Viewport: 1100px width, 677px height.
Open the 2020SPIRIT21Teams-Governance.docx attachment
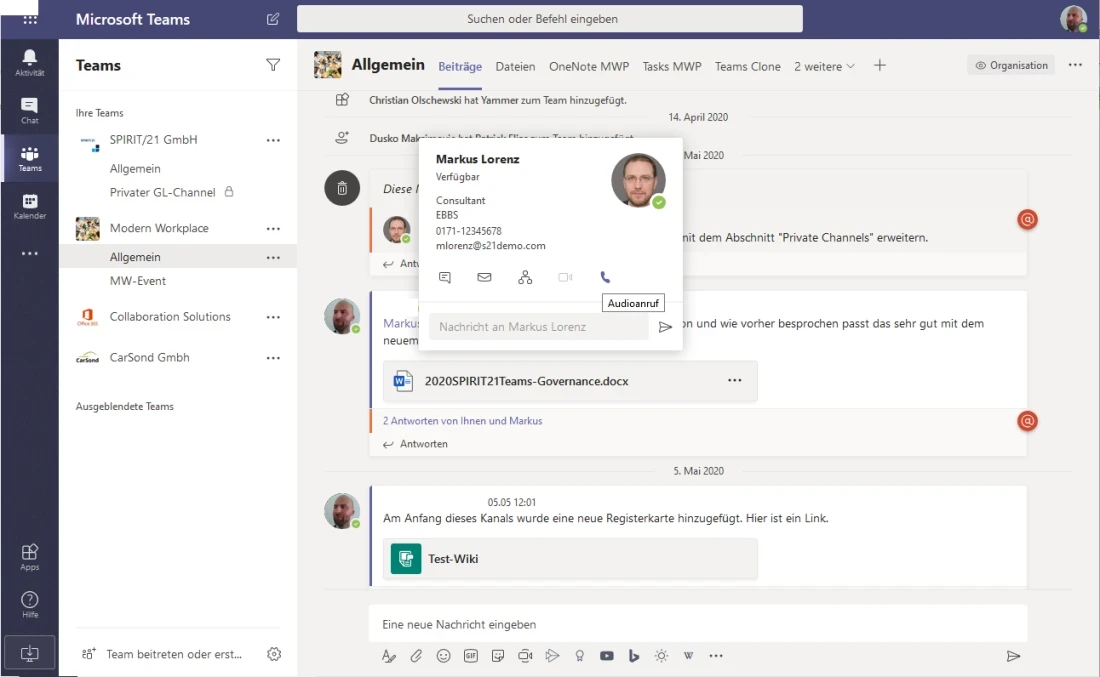coord(526,381)
